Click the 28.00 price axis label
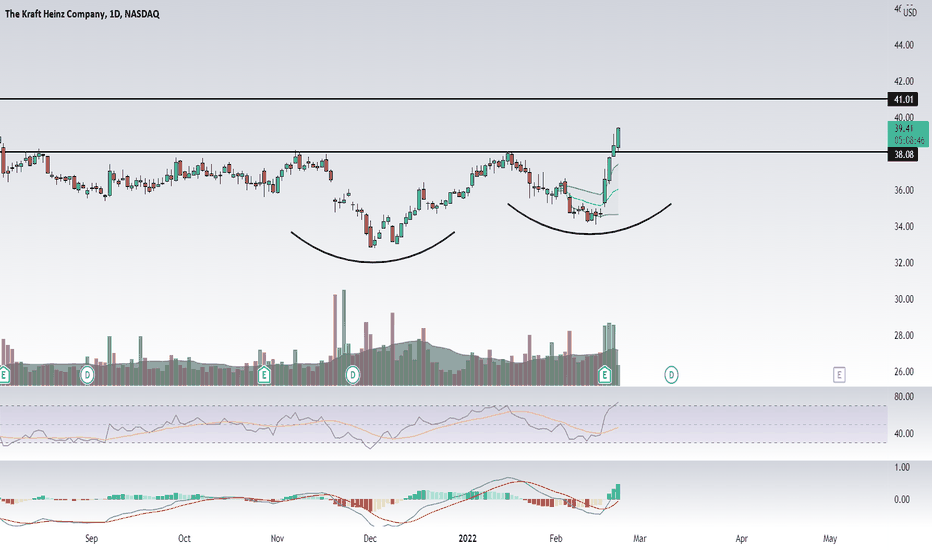The height and width of the screenshot is (550, 932). tap(903, 335)
